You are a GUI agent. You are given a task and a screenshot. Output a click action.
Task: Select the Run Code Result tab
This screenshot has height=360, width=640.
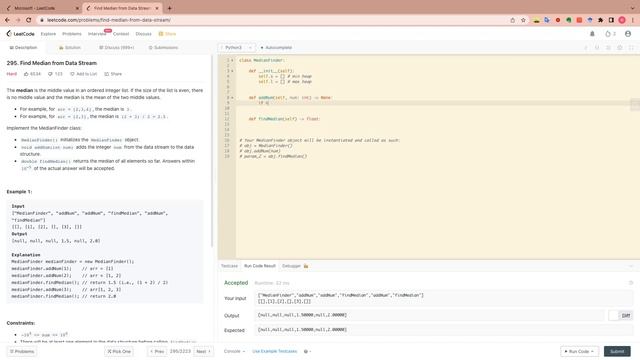click(260, 266)
